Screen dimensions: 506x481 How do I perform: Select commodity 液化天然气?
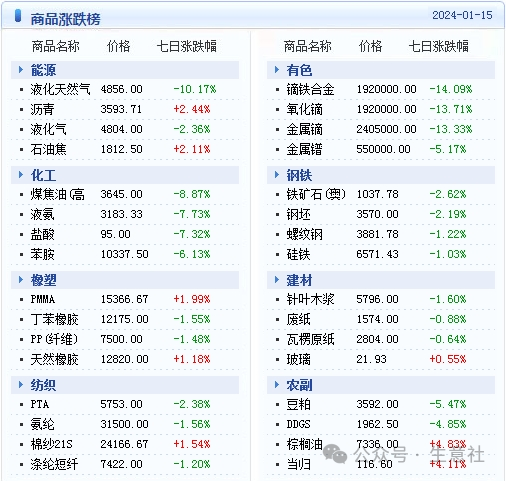click(x=60, y=89)
